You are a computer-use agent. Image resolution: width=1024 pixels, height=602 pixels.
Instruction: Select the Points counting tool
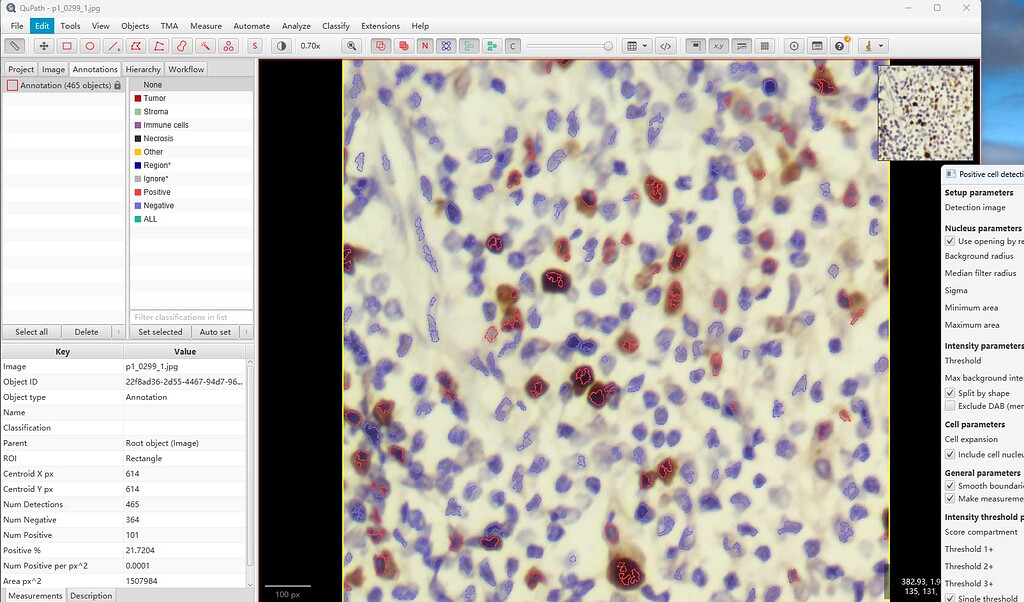226,46
